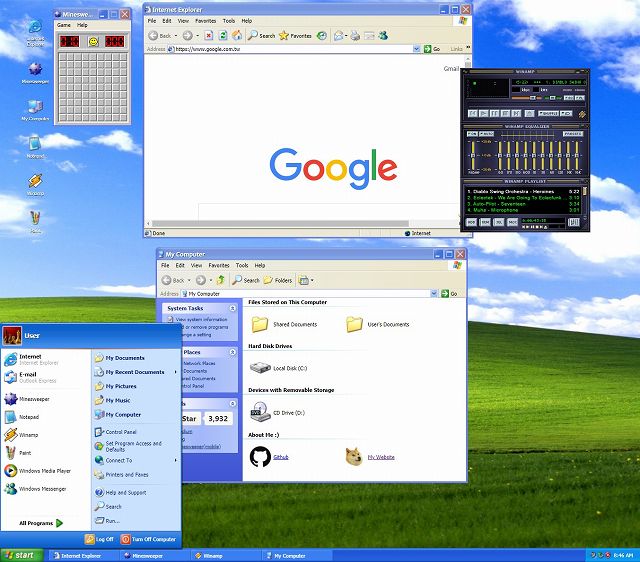Open Mail dropdown arrow in Internet Explorer toolbar
Viewport: 640px width, 562px height.
coord(346,36)
